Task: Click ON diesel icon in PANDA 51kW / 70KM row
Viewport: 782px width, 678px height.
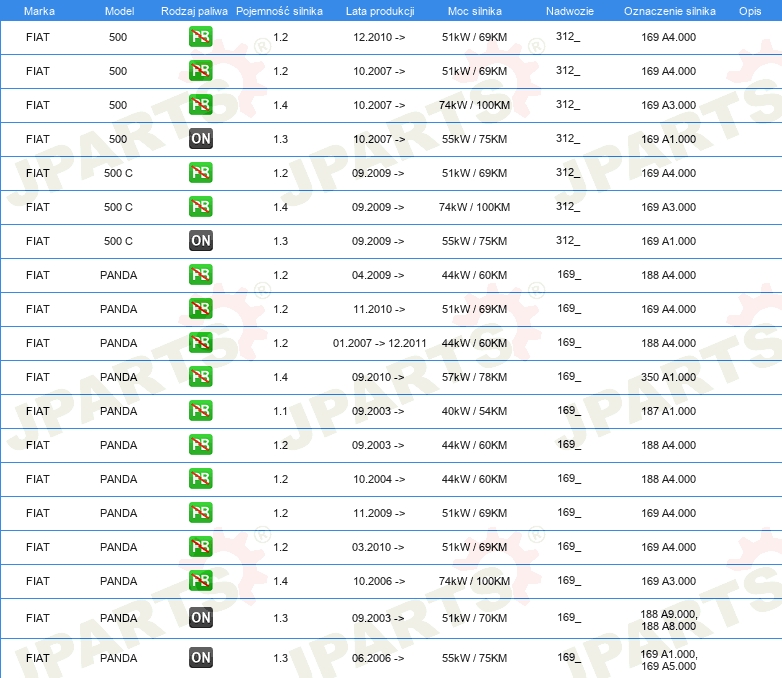Action: click(x=201, y=618)
